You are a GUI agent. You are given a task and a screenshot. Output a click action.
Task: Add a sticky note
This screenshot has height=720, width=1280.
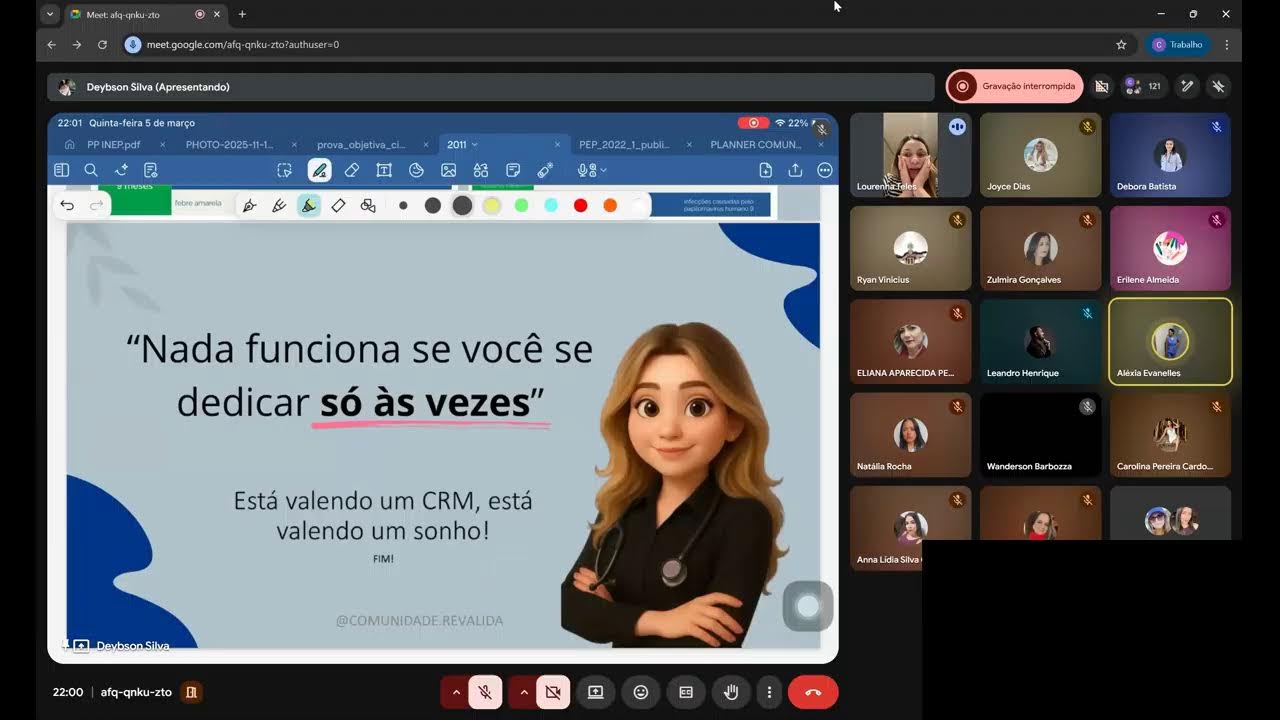click(x=513, y=171)
